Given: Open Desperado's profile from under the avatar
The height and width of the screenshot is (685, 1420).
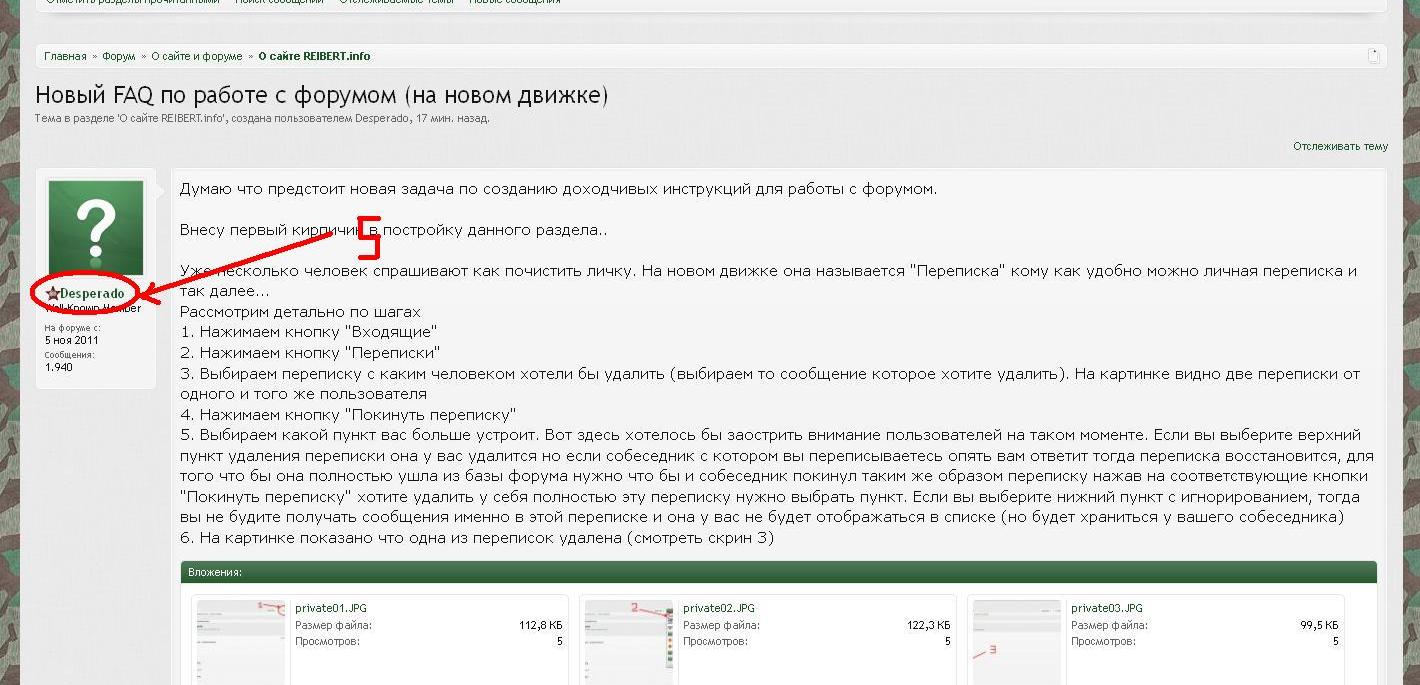Looking at the screenshot, I should tap(92, 293).
